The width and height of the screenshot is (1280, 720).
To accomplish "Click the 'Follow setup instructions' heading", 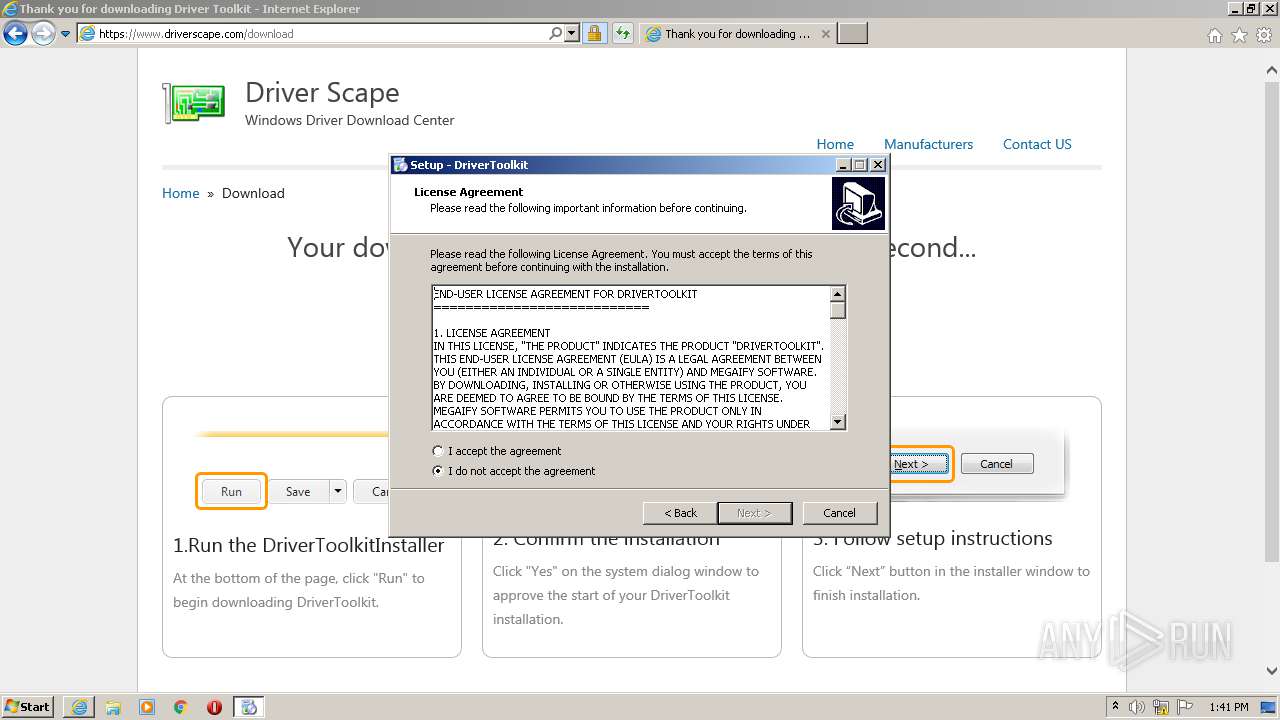I will pyautogui.click(x=933, y=538).
